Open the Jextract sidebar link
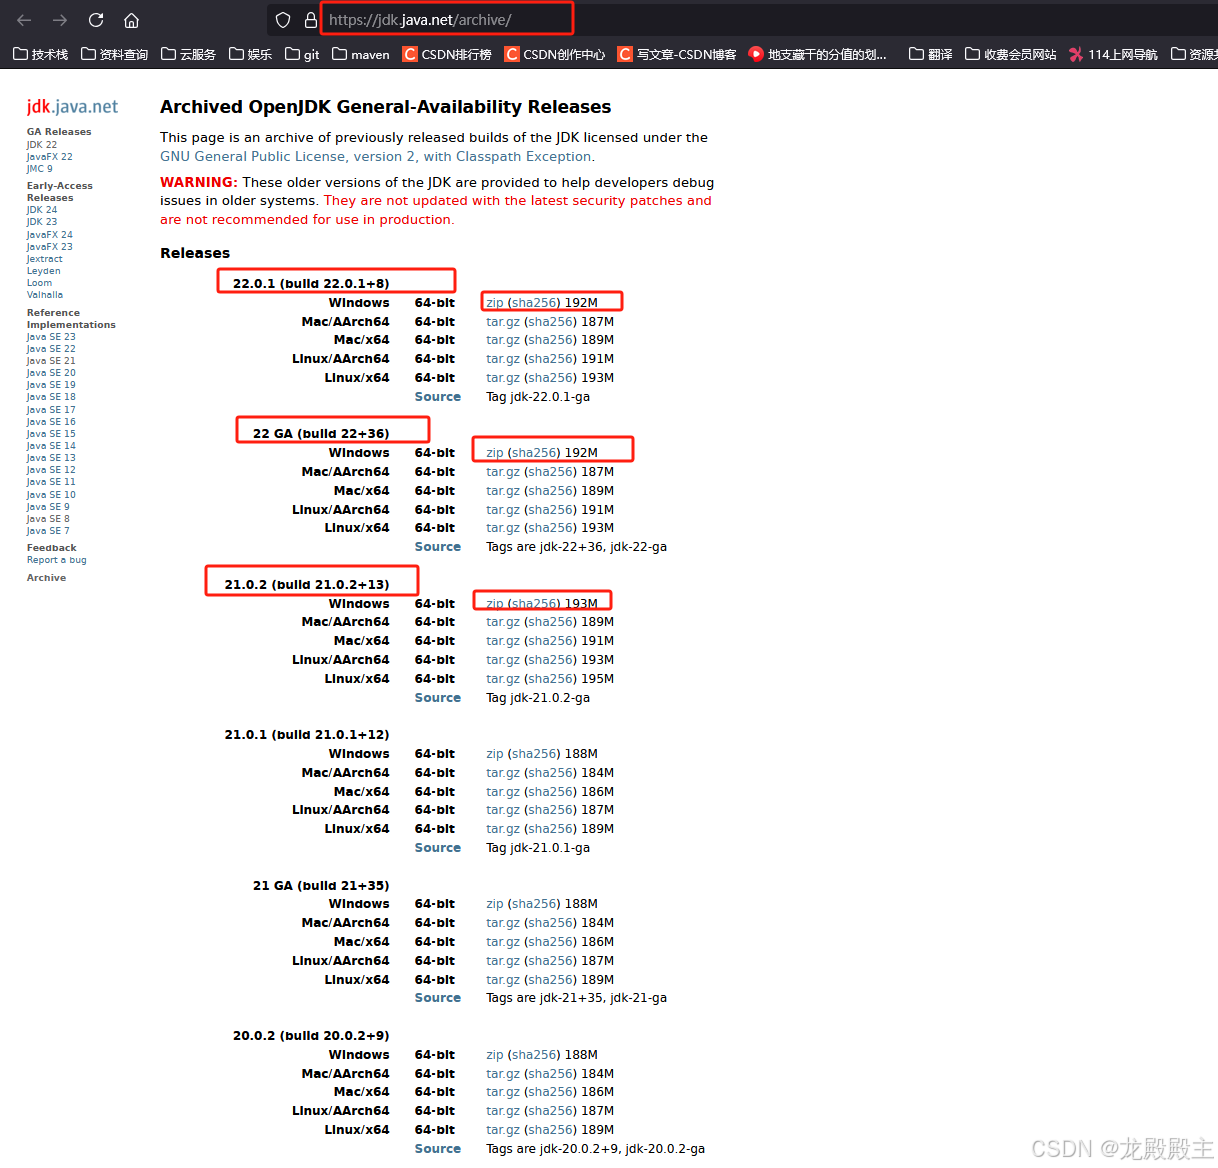1218x1168 pixels. pos(45,259)
